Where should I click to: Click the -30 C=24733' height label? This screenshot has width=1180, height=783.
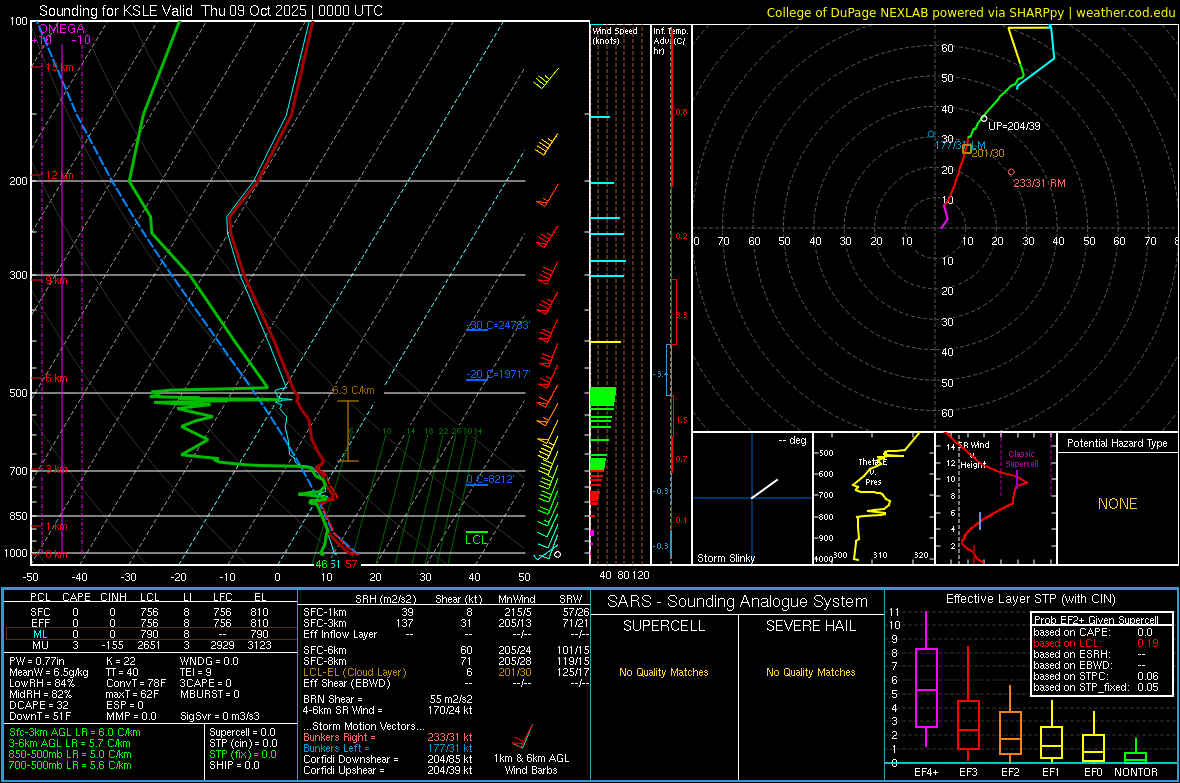[497, 325]
